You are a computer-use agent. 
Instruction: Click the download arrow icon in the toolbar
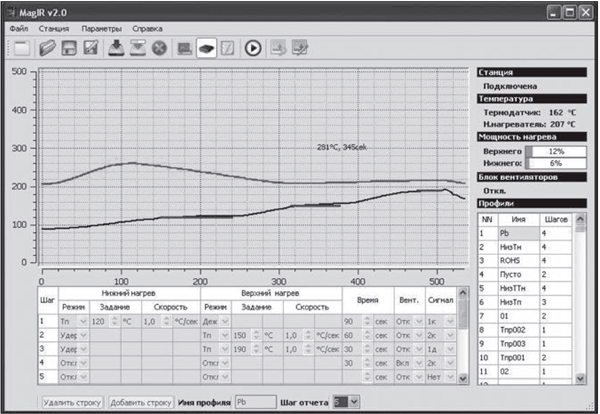pyautogui.click(x=116, y=47)
